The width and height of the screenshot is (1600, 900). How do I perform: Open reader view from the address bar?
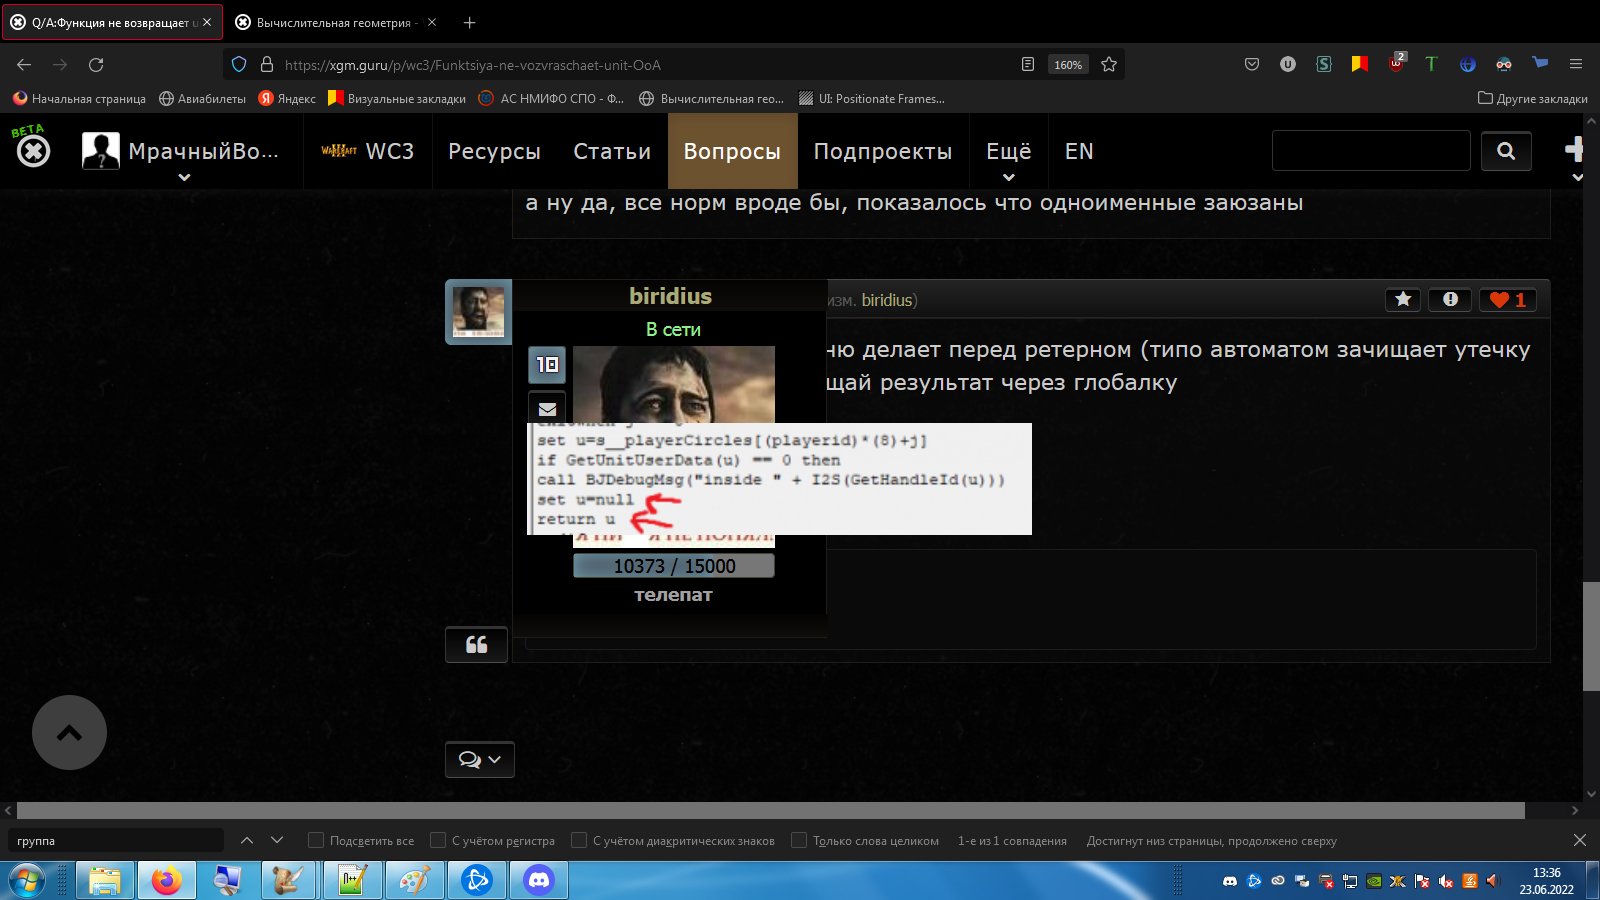(1028, 65)
